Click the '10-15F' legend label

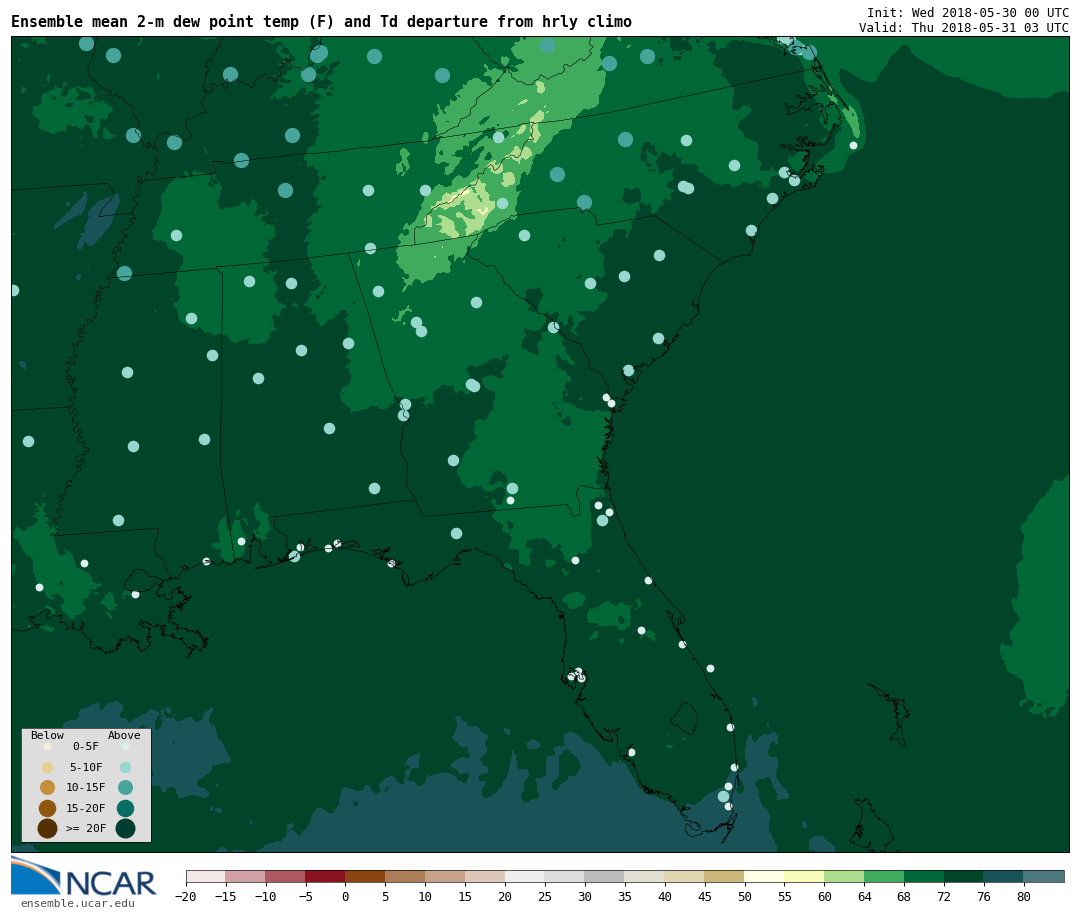click(86, 787)
